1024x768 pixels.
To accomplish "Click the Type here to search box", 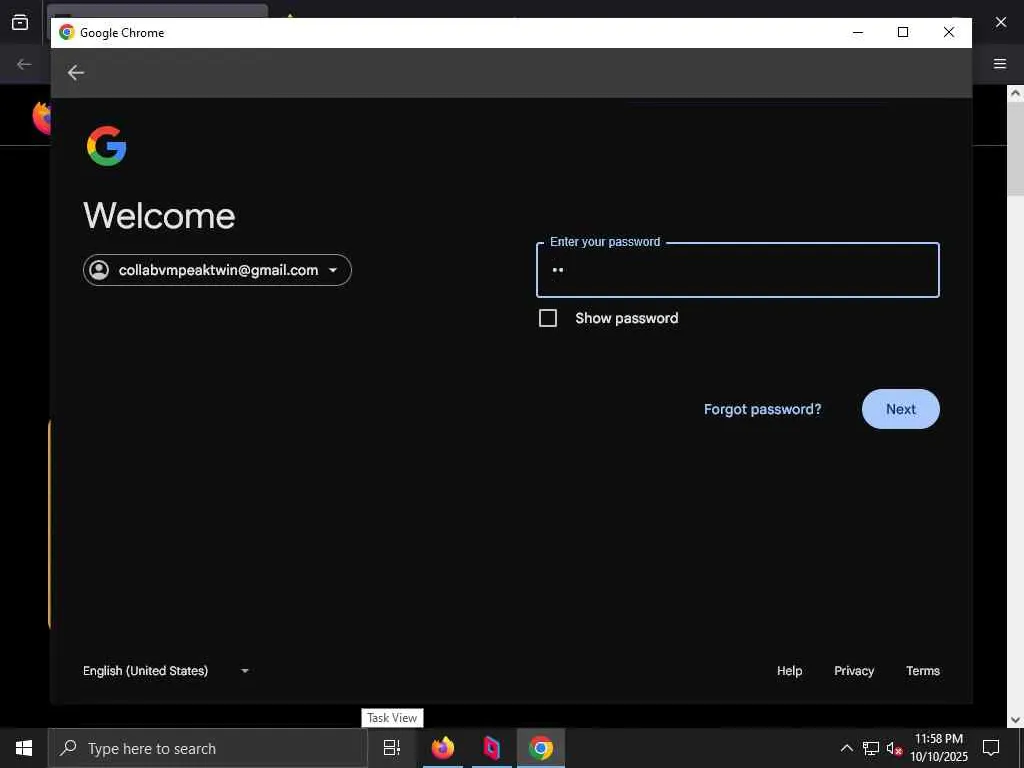I will coord(208,748).
